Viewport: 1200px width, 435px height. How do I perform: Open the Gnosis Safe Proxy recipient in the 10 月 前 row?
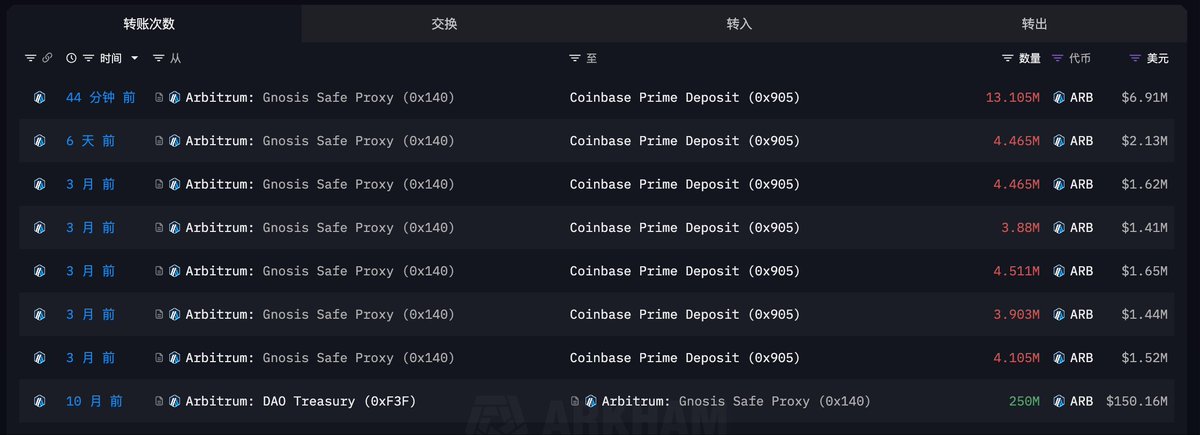(736, 401)
